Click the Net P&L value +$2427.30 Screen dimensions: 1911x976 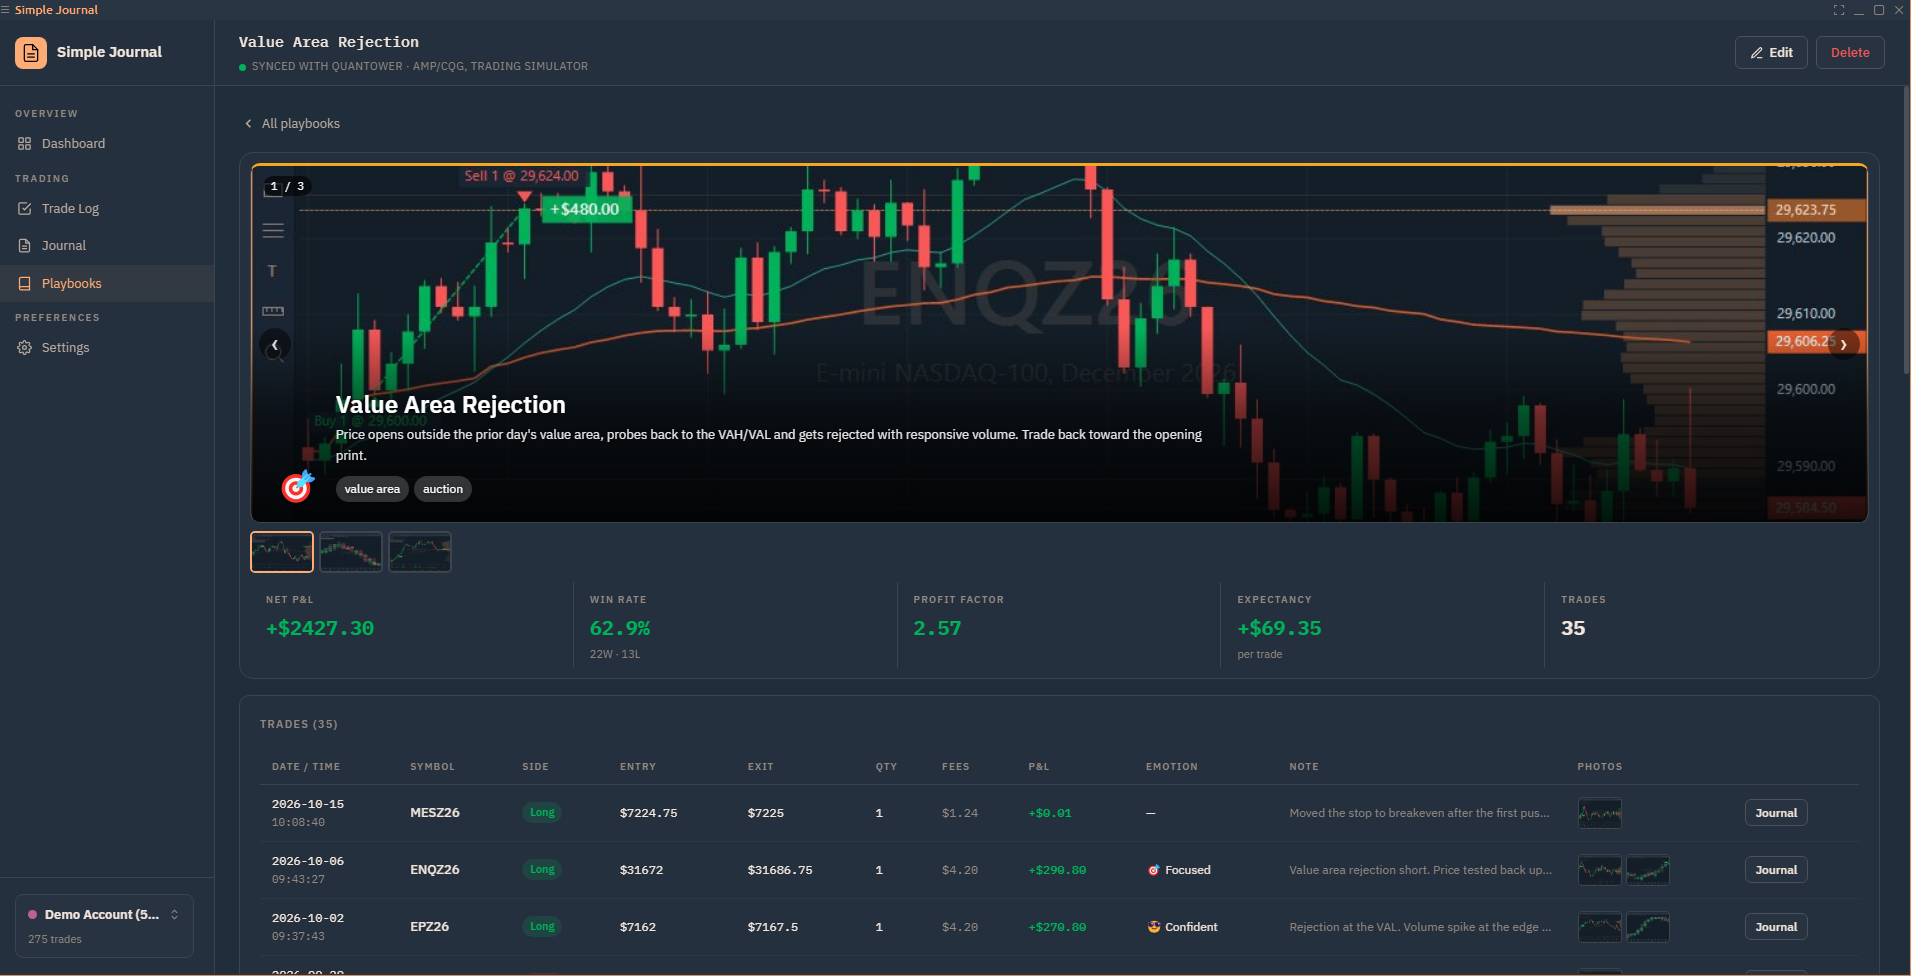[320, 629]
